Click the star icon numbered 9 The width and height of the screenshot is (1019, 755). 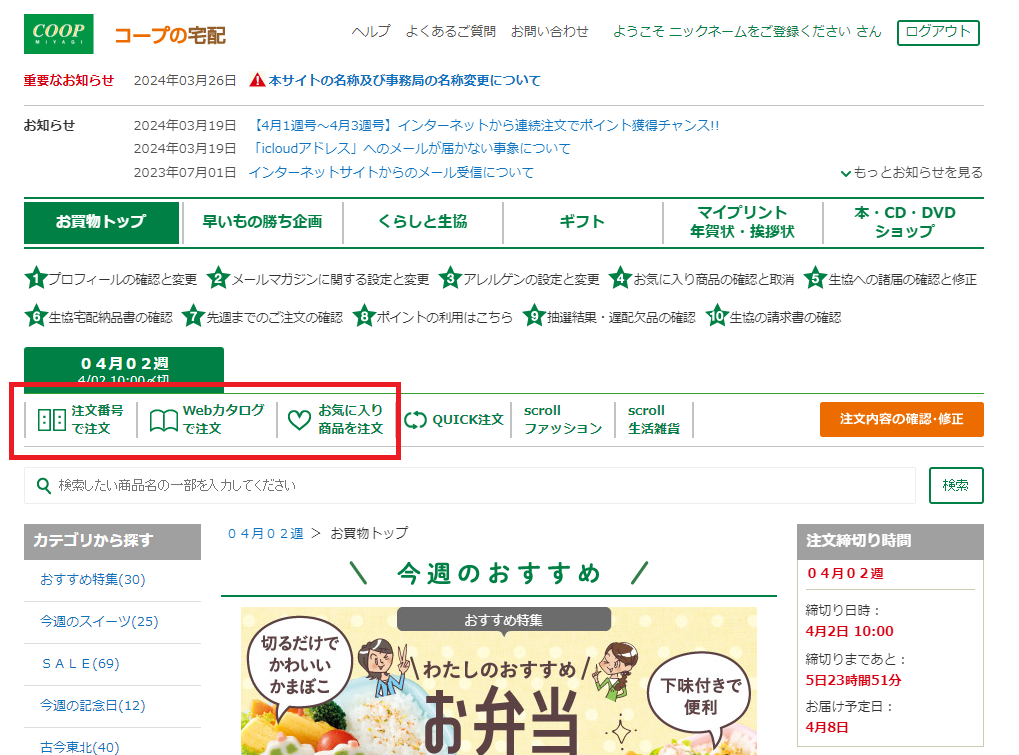(534, 316)
